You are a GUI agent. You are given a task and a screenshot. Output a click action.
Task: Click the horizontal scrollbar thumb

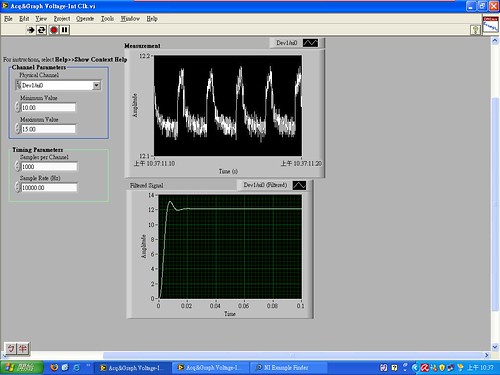click(x=293, y=355)
